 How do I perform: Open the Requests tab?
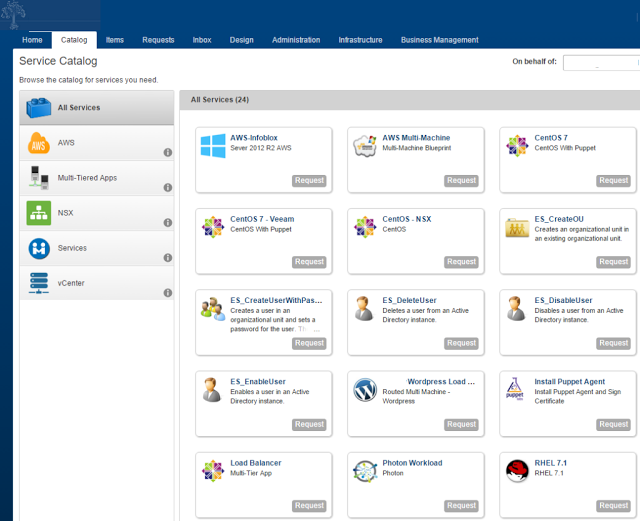pyautogui.click(x=158, y=40)
